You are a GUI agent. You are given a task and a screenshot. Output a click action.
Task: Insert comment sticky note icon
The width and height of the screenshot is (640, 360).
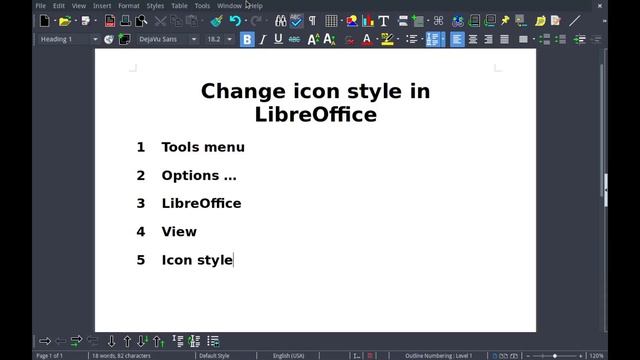point(540,21)
